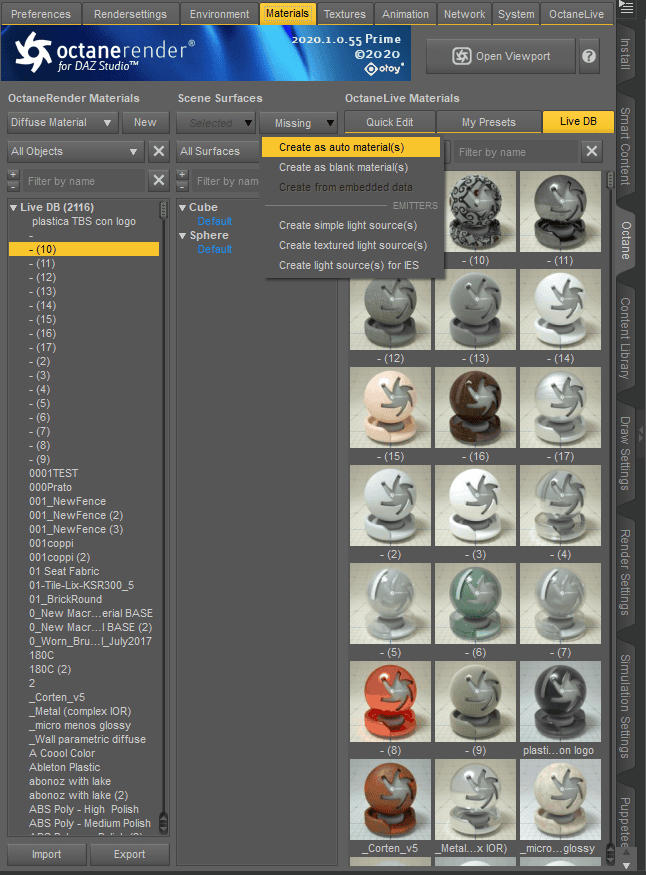Open the All Surfaces dropdown
The width and height of the screenshot is (646, 875).
(219, 151)
